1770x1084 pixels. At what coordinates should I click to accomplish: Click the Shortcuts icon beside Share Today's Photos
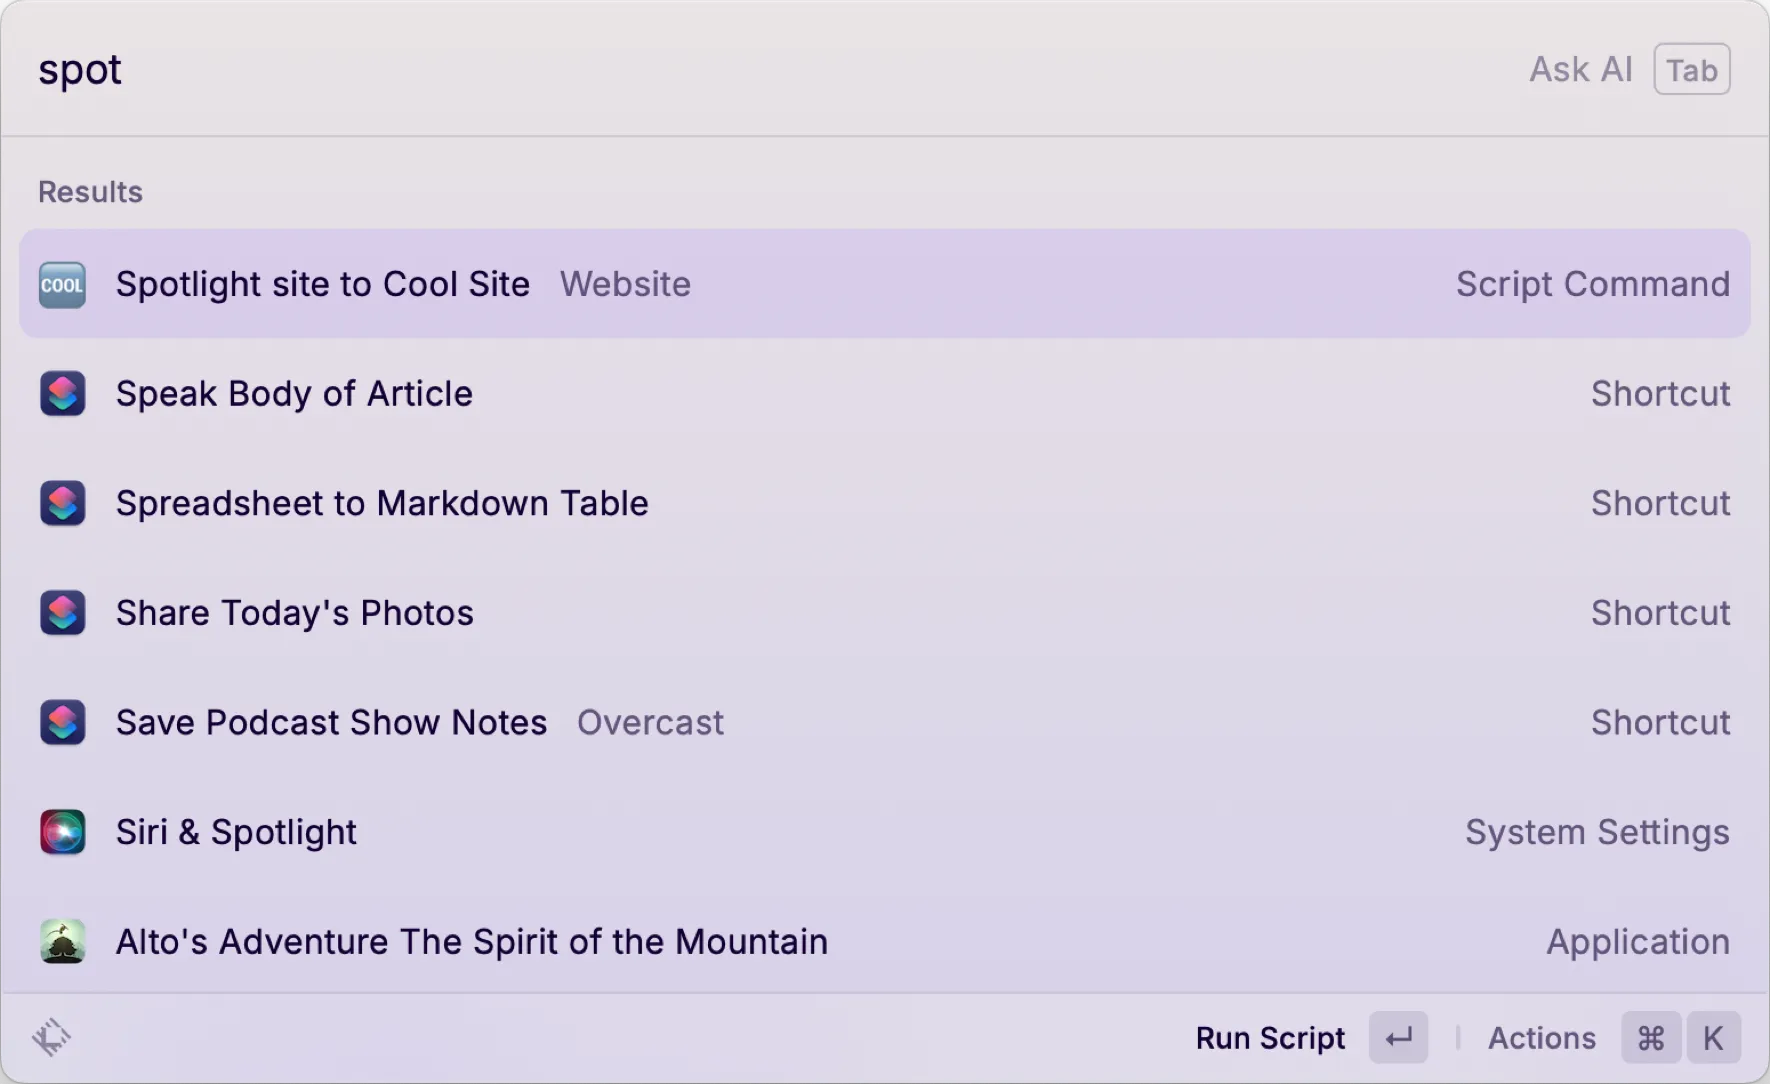(x=62, y=613)
